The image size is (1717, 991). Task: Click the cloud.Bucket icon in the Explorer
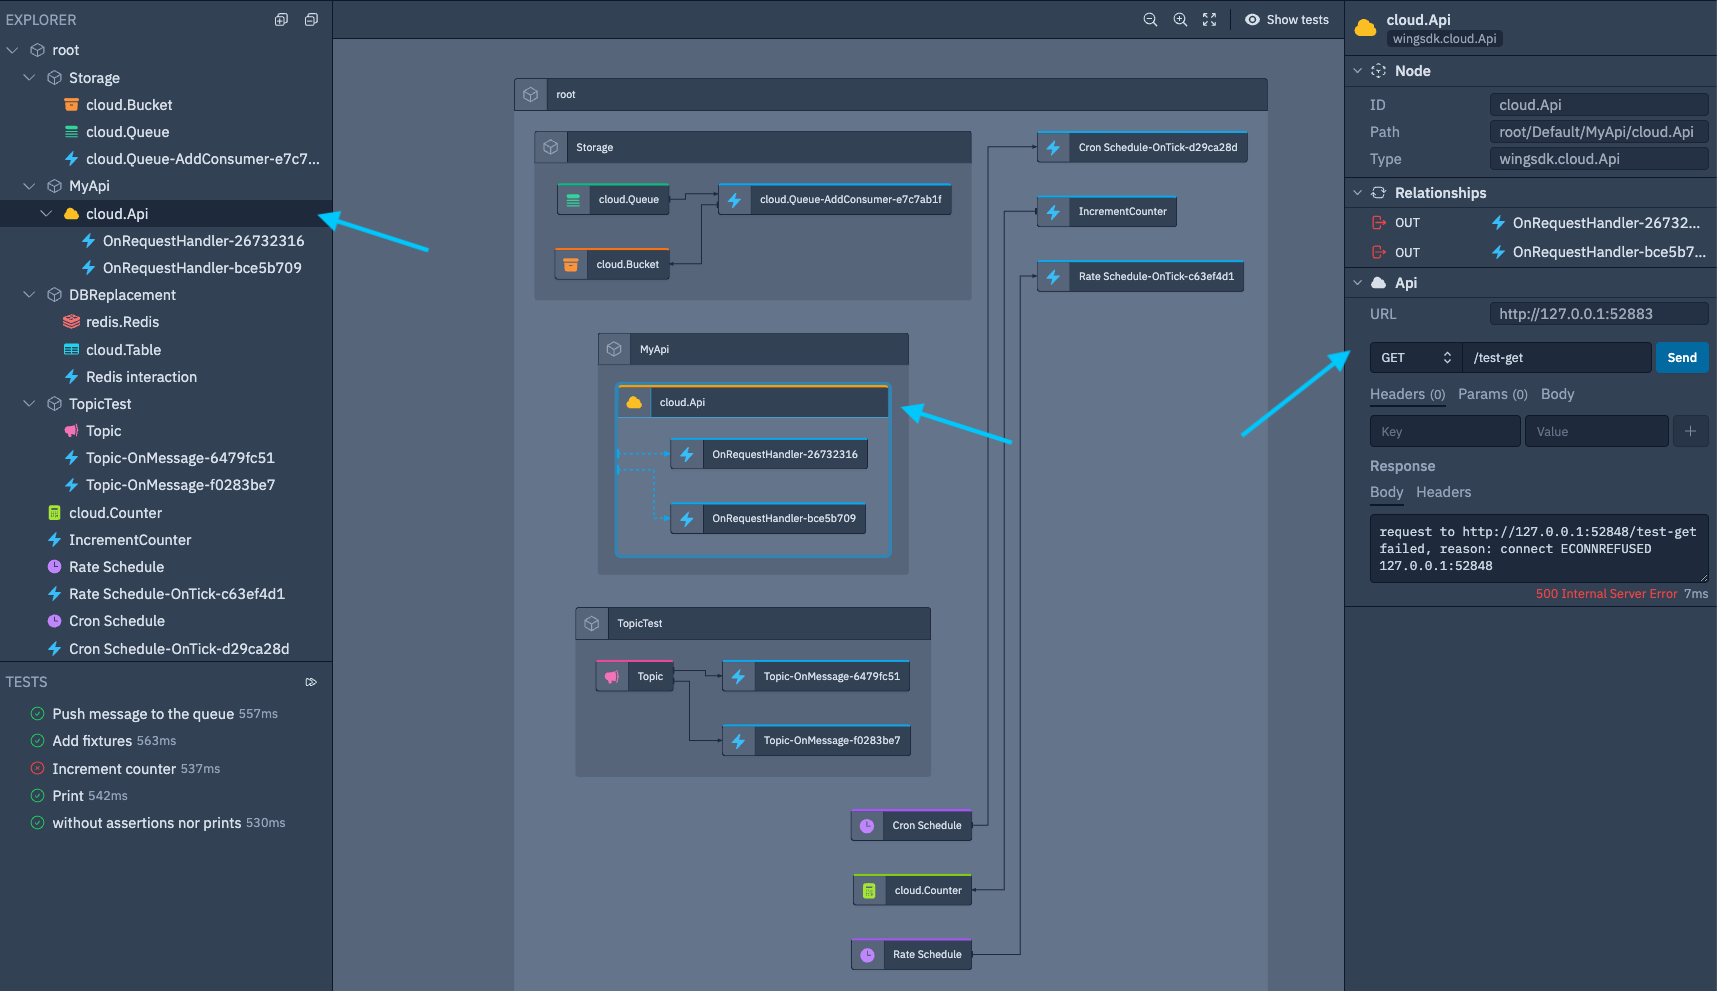coord(70,104)
